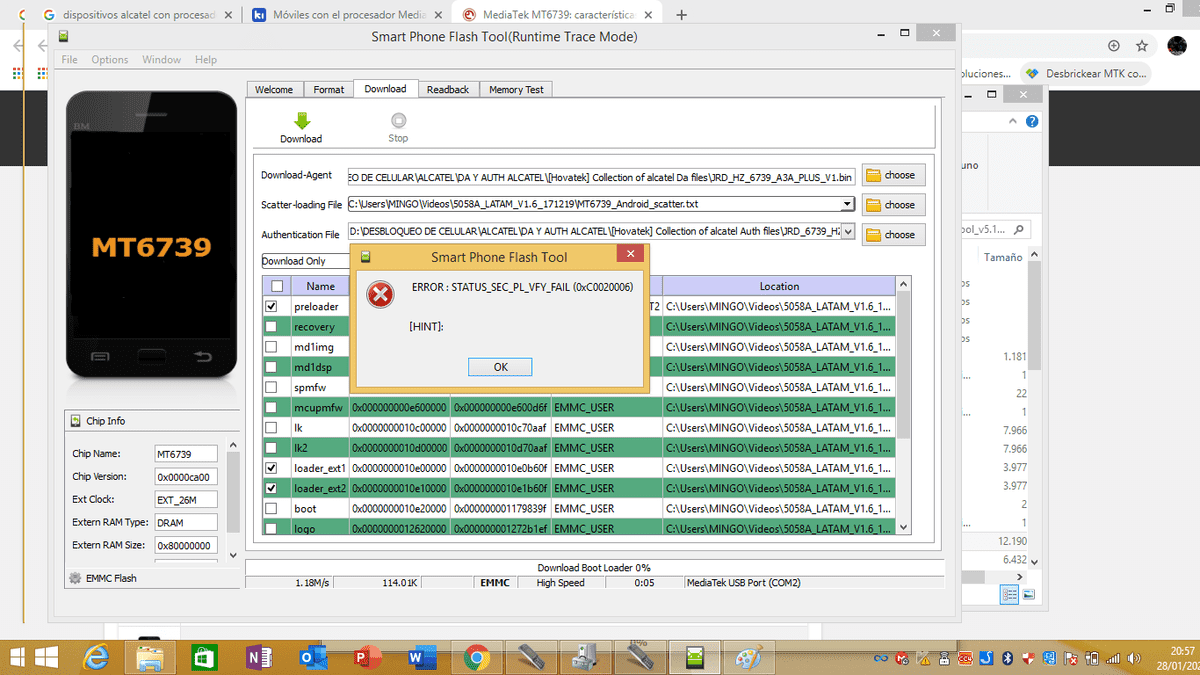Open the Options menu
Screen dimensions: 1200x675
[110, 60]
